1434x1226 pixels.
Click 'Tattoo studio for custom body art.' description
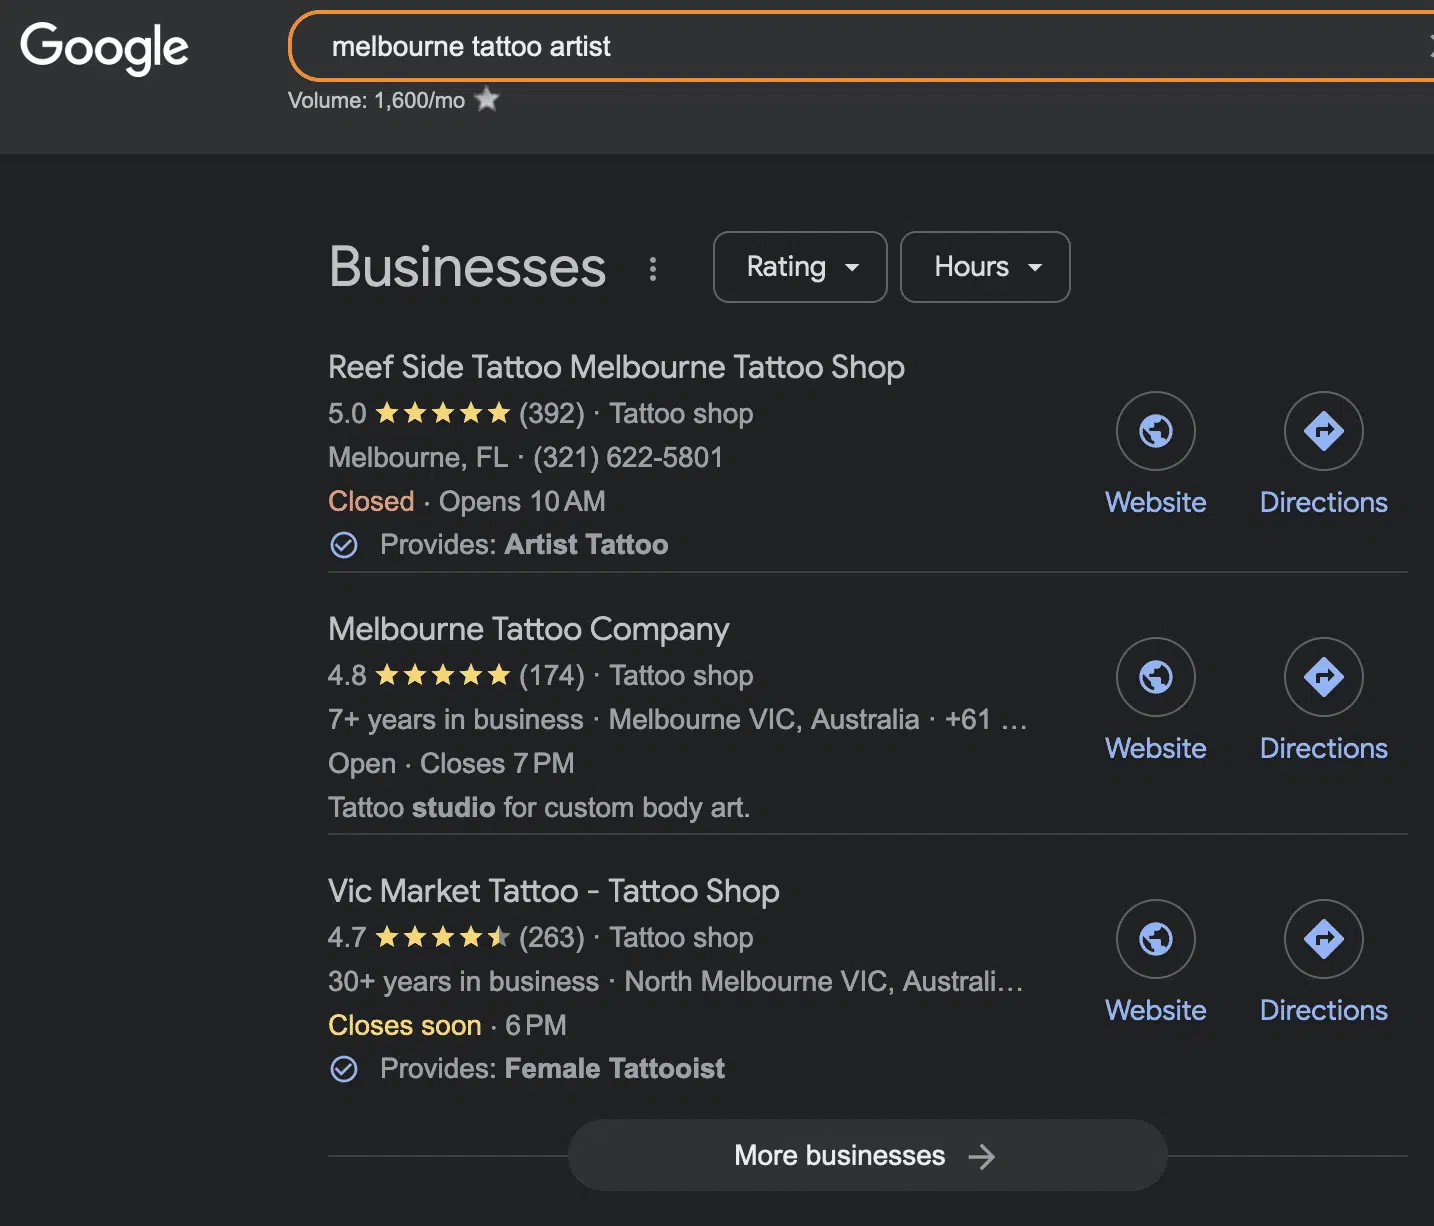coord(539,807)
